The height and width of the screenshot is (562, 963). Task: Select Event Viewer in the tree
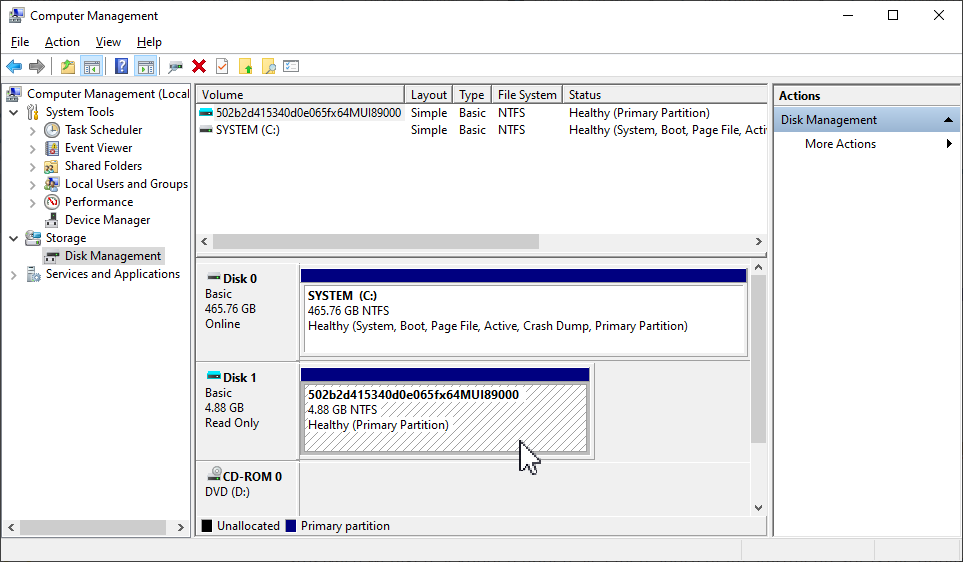pos(98,147)
